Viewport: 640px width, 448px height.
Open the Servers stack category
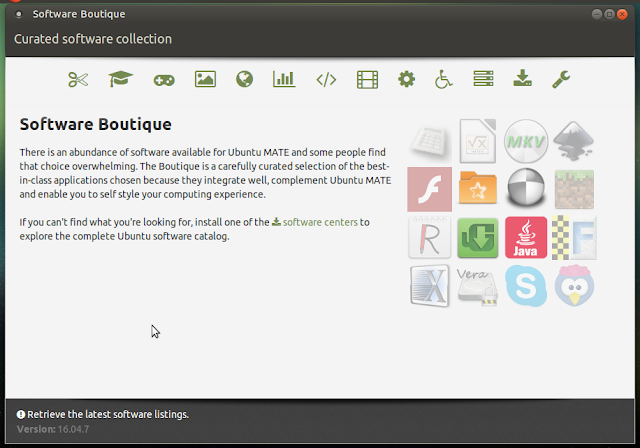click(x=483, y=79)
